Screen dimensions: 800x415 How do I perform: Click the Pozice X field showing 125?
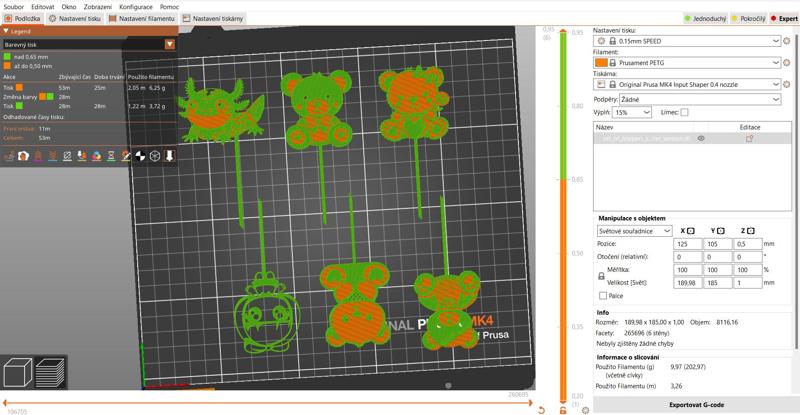point(687,244)
